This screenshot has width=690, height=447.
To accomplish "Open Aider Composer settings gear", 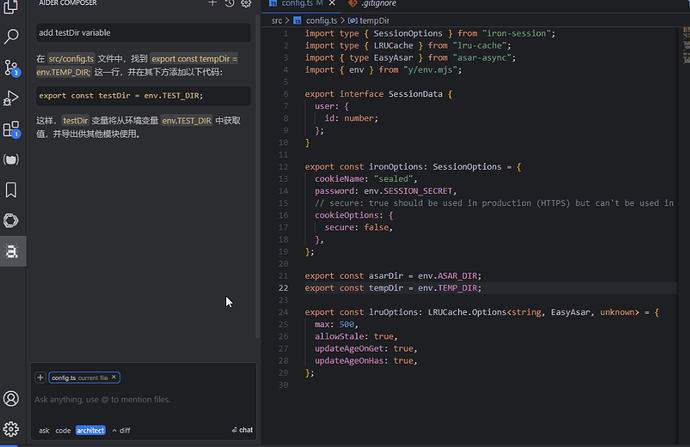I will [246, 4].
